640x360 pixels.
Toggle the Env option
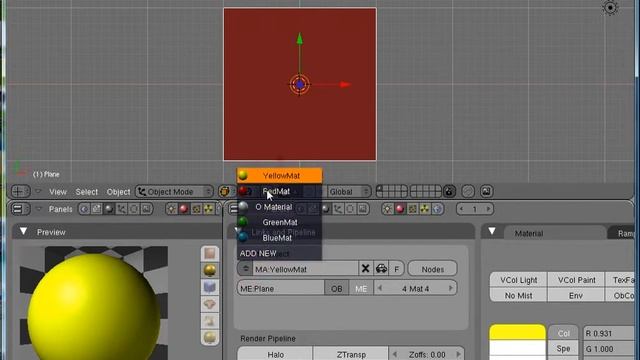click(576, 295)
